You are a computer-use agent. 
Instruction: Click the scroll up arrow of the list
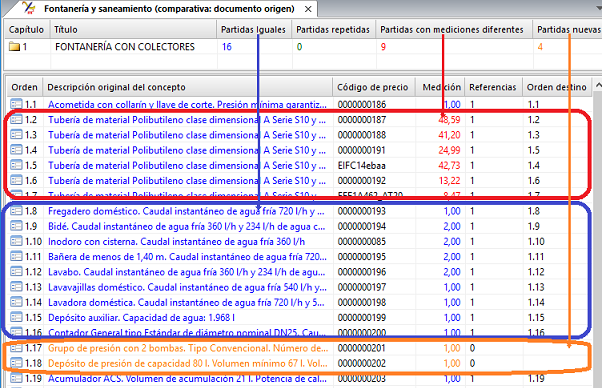pyautogui.click(x=598, y=85)
